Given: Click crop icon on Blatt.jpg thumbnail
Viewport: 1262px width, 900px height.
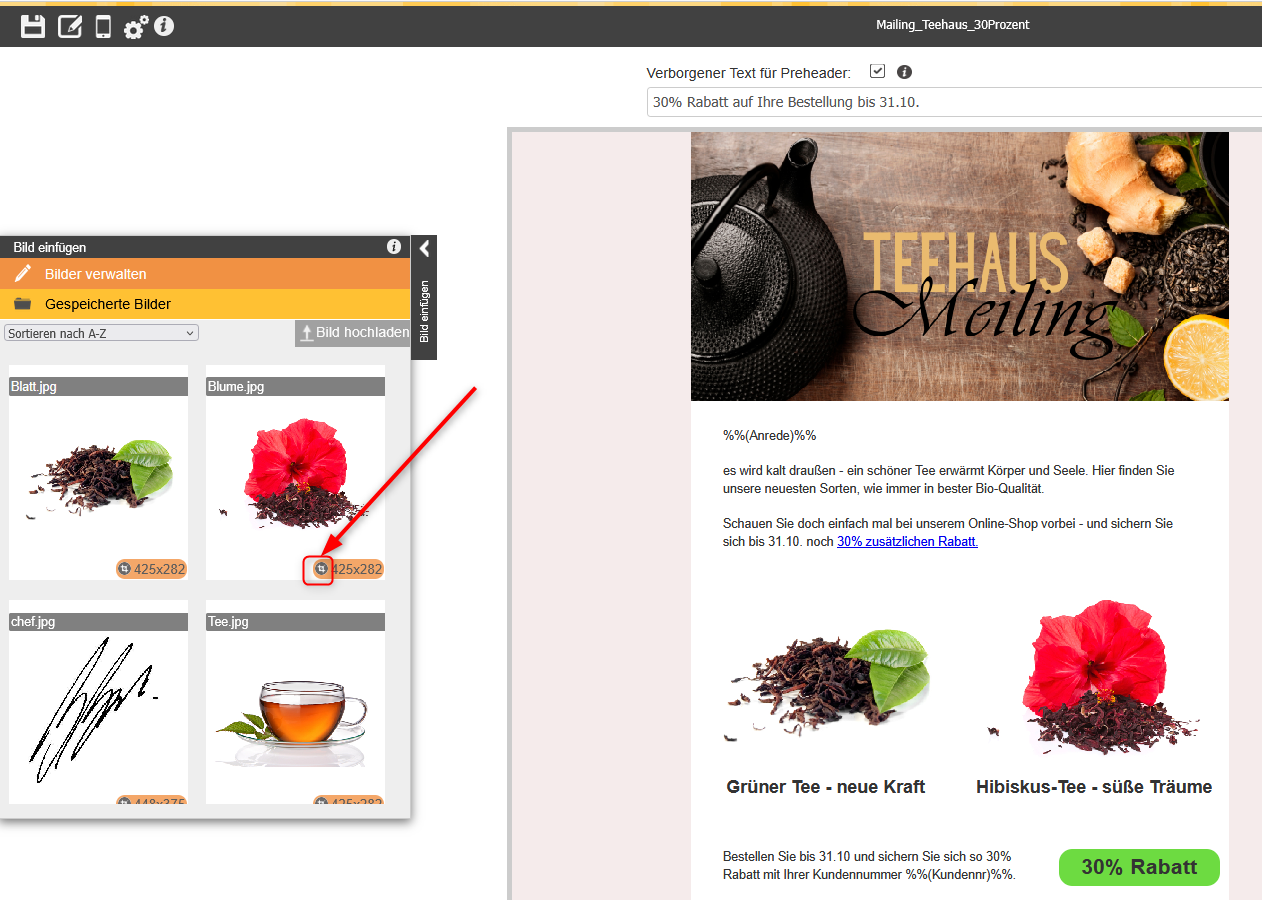Looking at the screenshot, I should click(124, 569).
